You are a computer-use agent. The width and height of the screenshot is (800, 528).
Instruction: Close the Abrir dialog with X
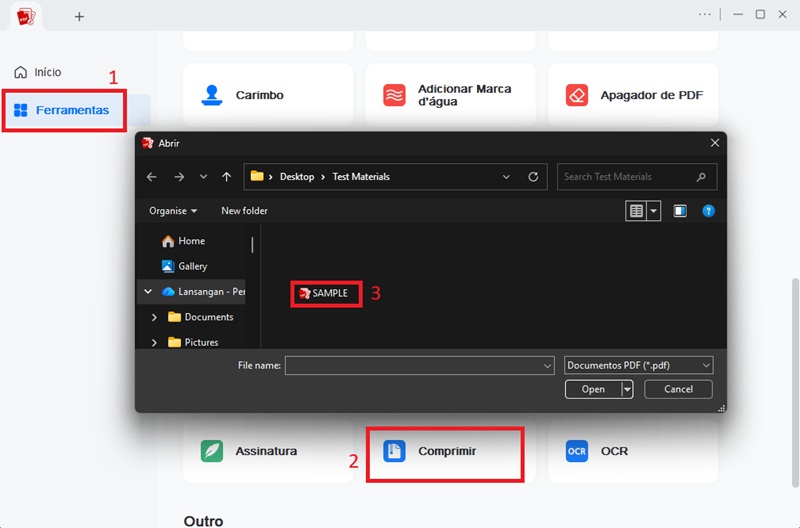click(x=715, y=143)
